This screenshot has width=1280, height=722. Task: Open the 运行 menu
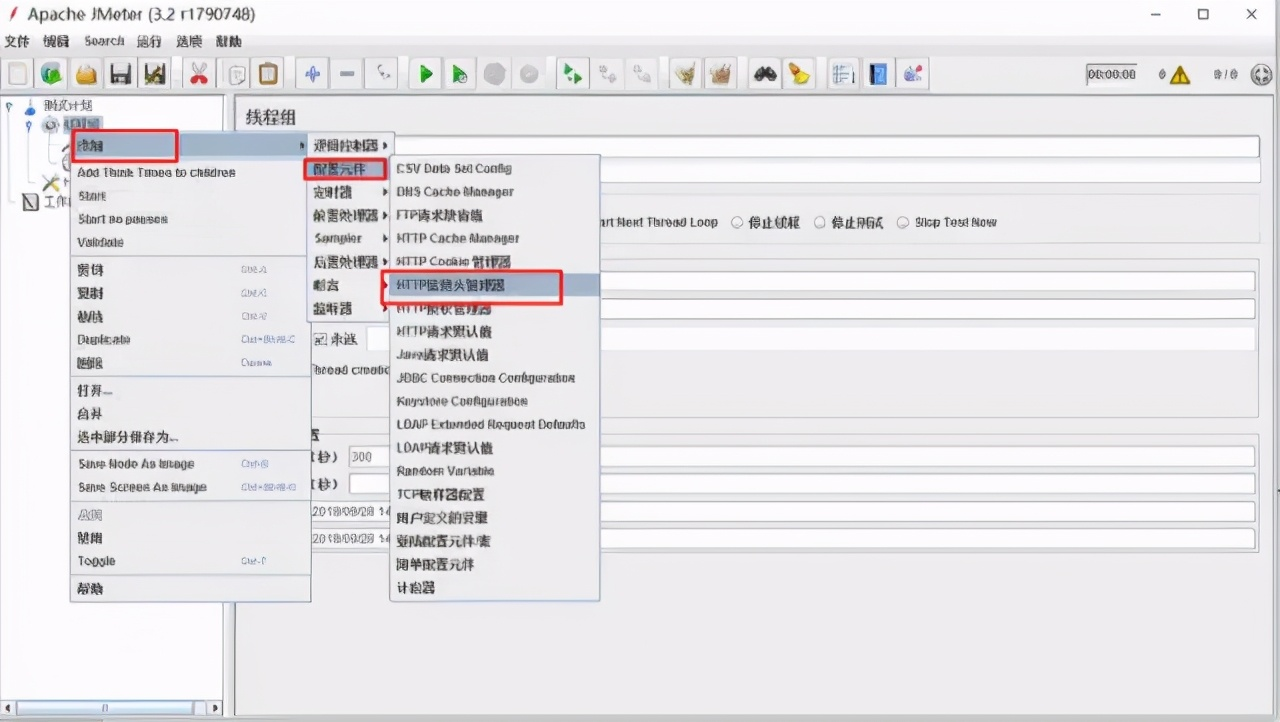click(149, 41)
